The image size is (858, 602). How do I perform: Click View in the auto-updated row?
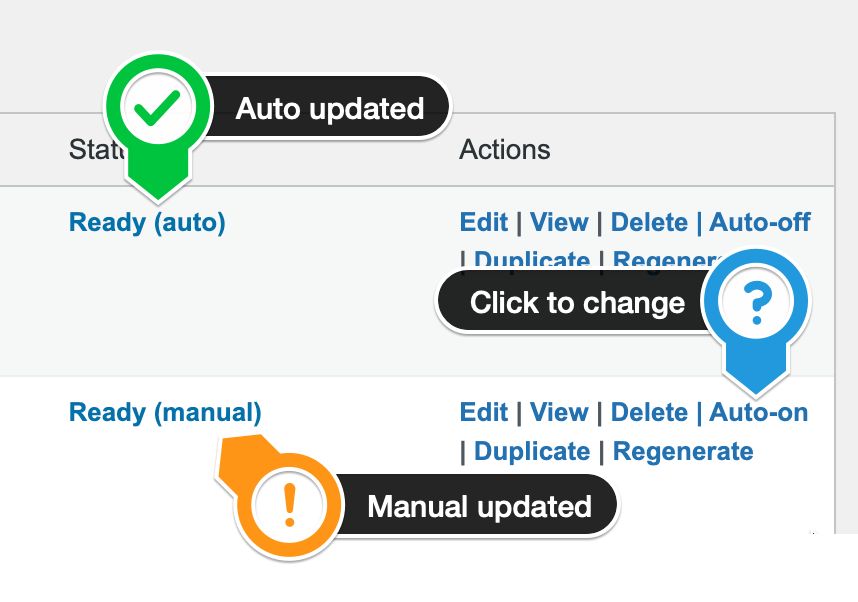[x=559, y=222]
